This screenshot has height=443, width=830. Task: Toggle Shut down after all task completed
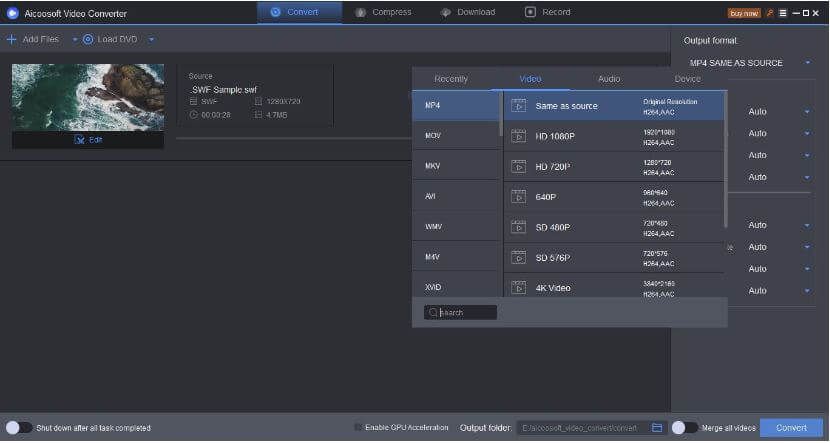point(19,428)
